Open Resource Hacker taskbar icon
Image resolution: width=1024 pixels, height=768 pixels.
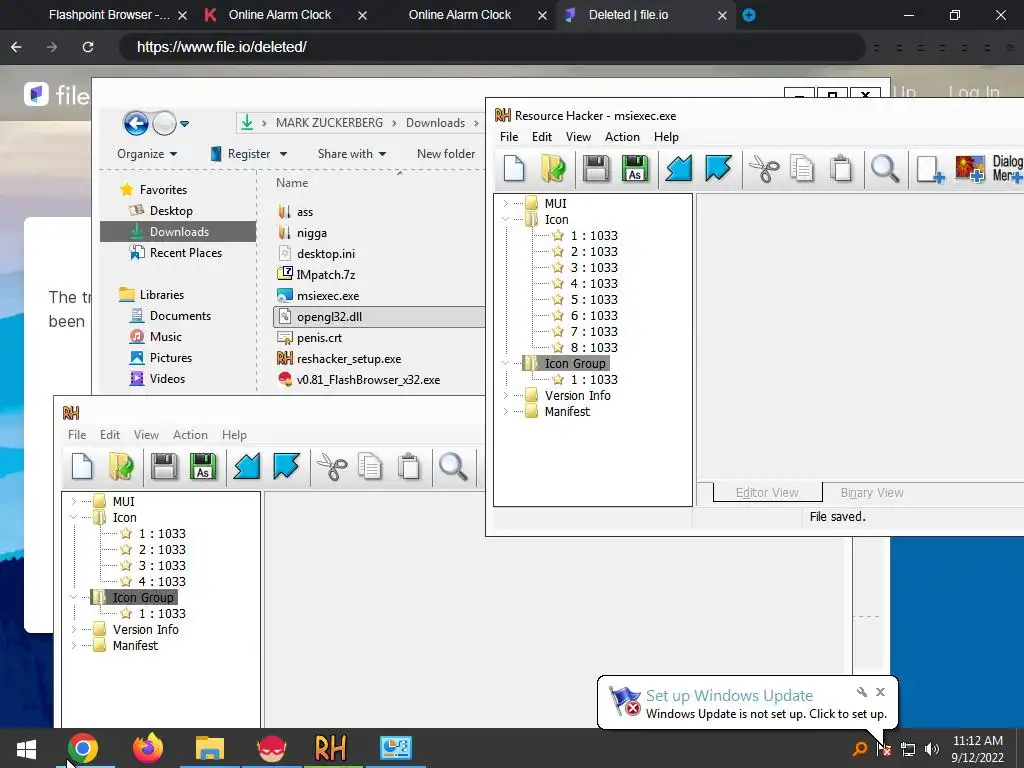[330, 748]
